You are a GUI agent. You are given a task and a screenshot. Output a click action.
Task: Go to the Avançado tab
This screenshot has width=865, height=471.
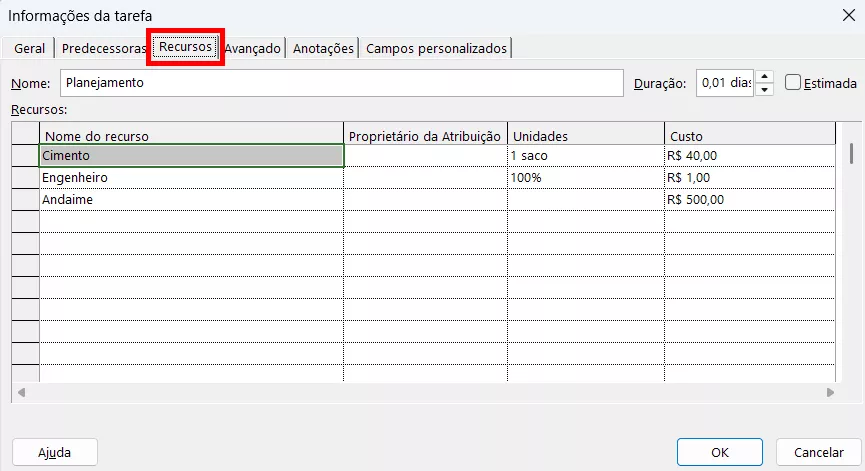tap(252, 48)
